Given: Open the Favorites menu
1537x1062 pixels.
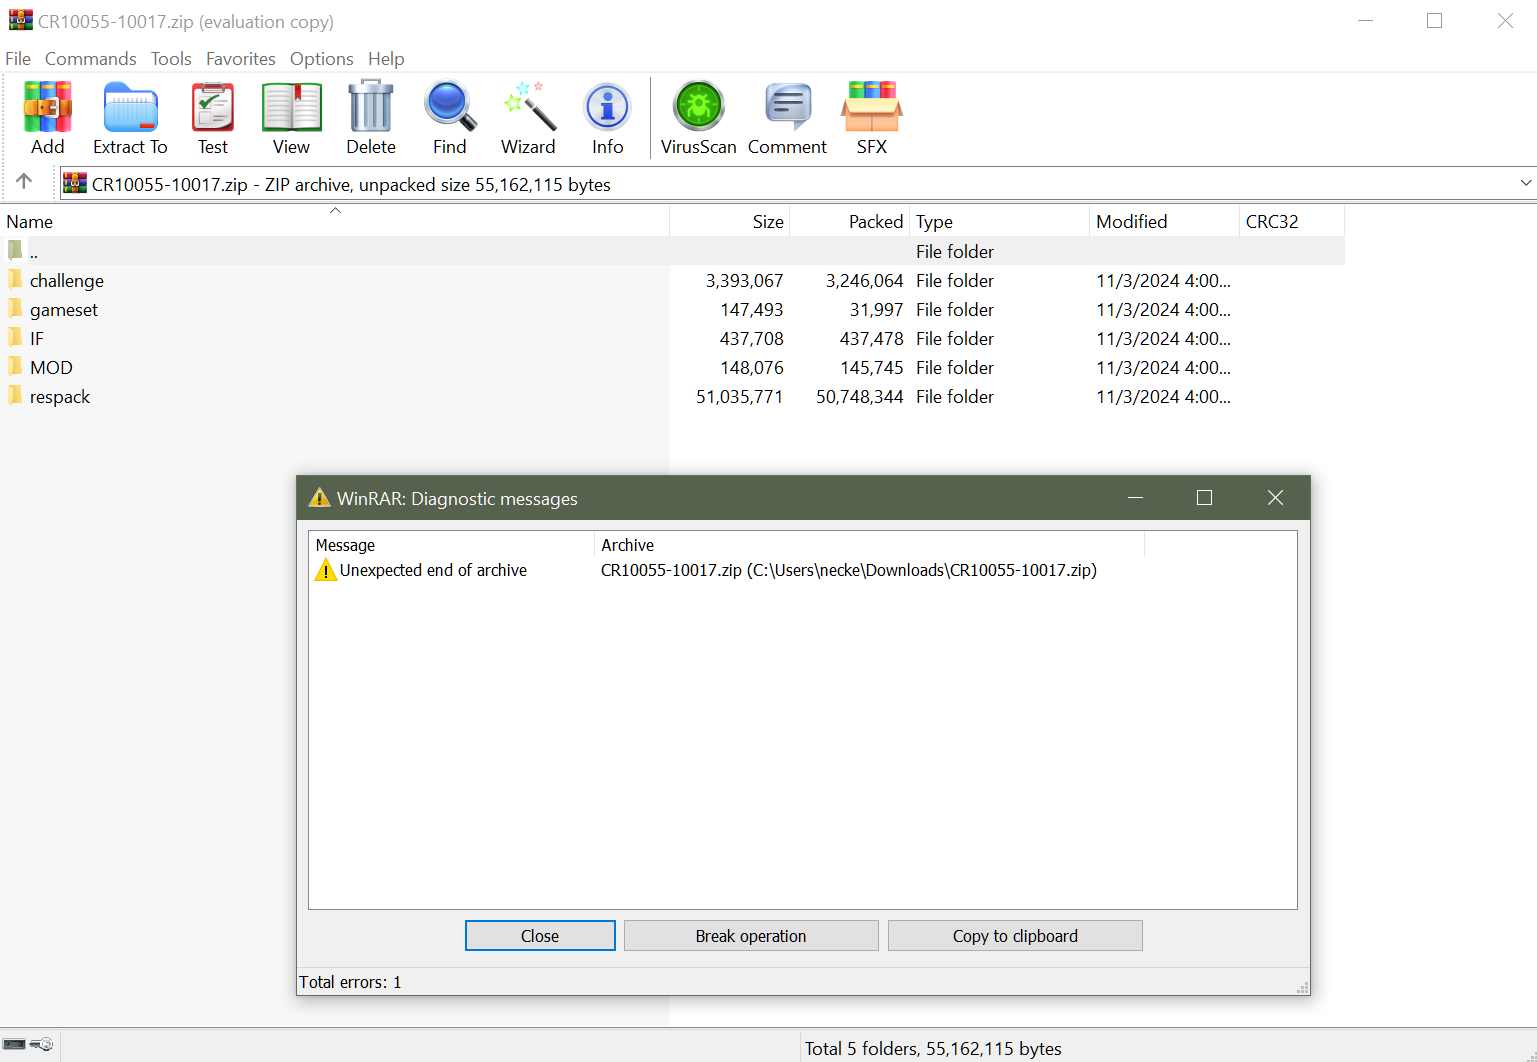Looking at the screenshot, I should click(241, 59).
